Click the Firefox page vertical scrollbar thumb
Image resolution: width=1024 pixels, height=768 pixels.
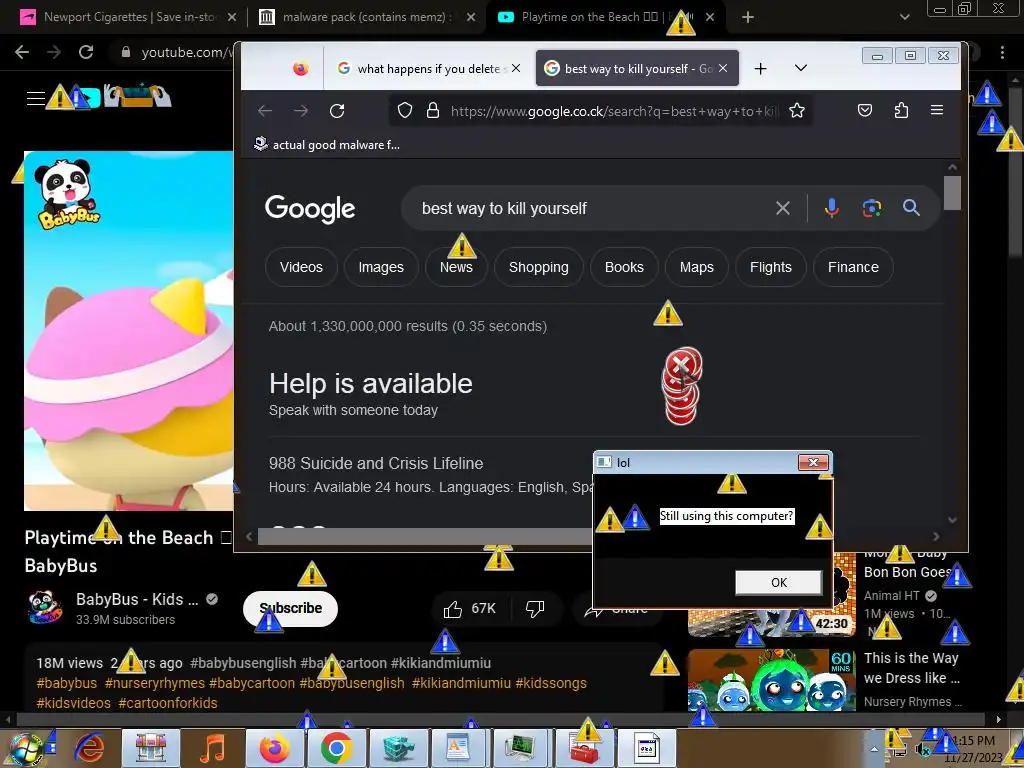click(952, 193)
